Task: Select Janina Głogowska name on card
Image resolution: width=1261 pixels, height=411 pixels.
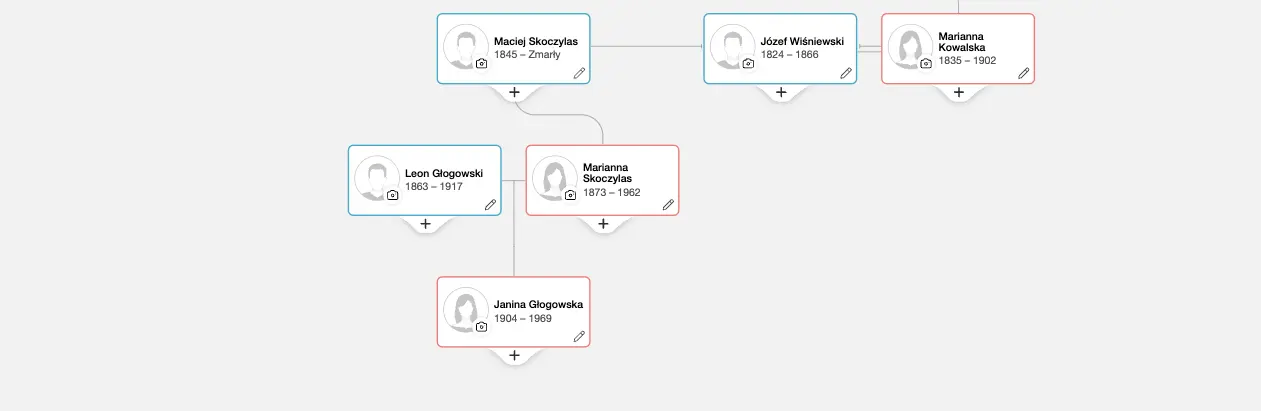Action: tap(538, 305)
